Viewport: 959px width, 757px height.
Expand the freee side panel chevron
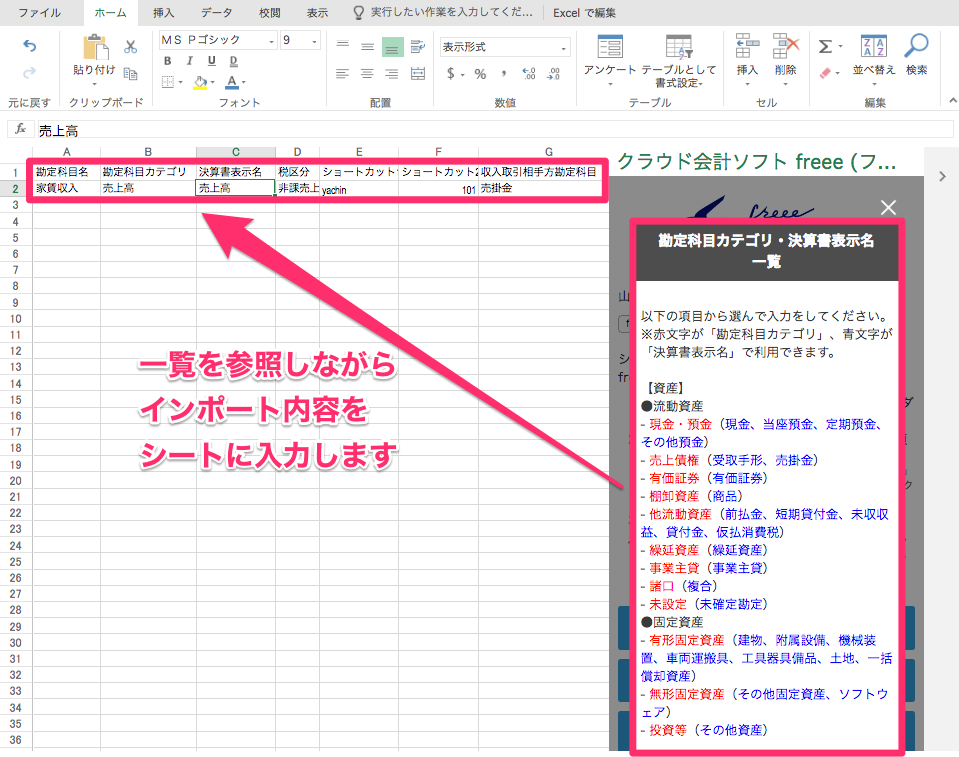pyautogui.click(x=942, y=176)
